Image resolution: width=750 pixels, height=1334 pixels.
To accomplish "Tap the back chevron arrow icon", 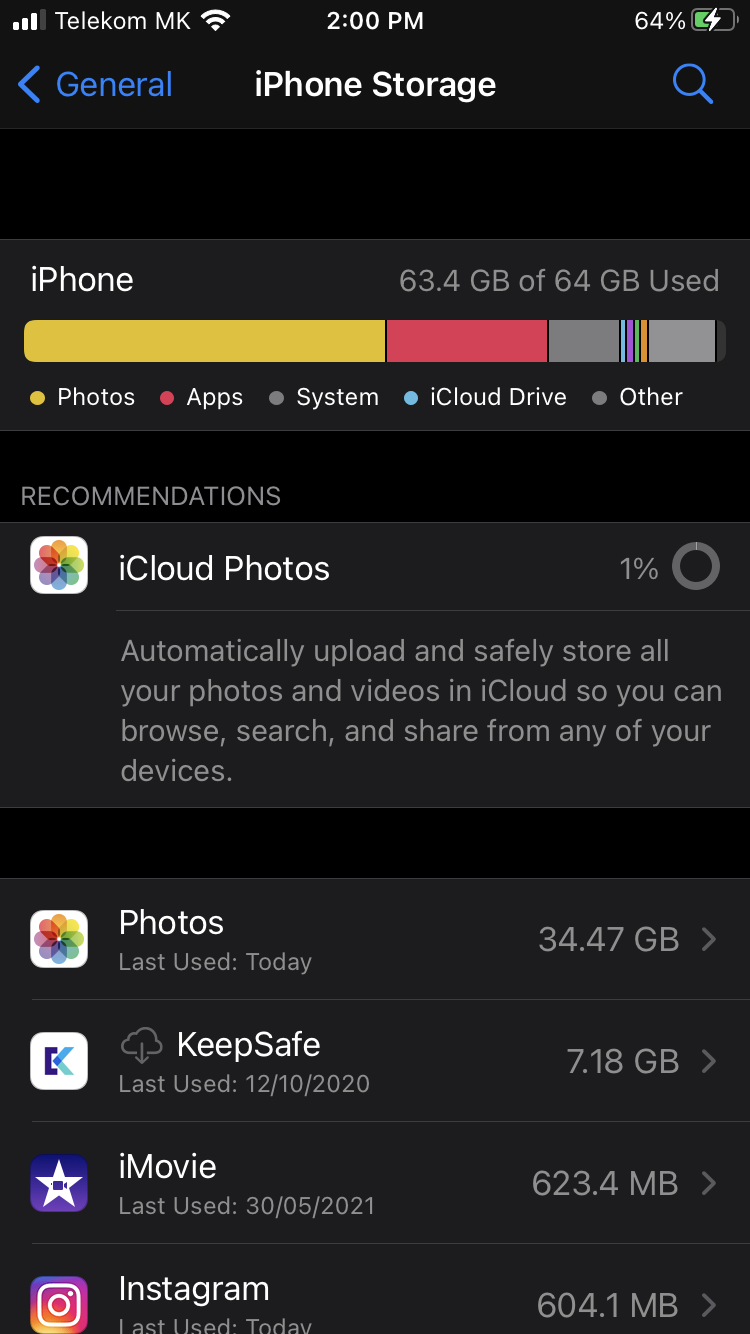I will tap(30, 85).
